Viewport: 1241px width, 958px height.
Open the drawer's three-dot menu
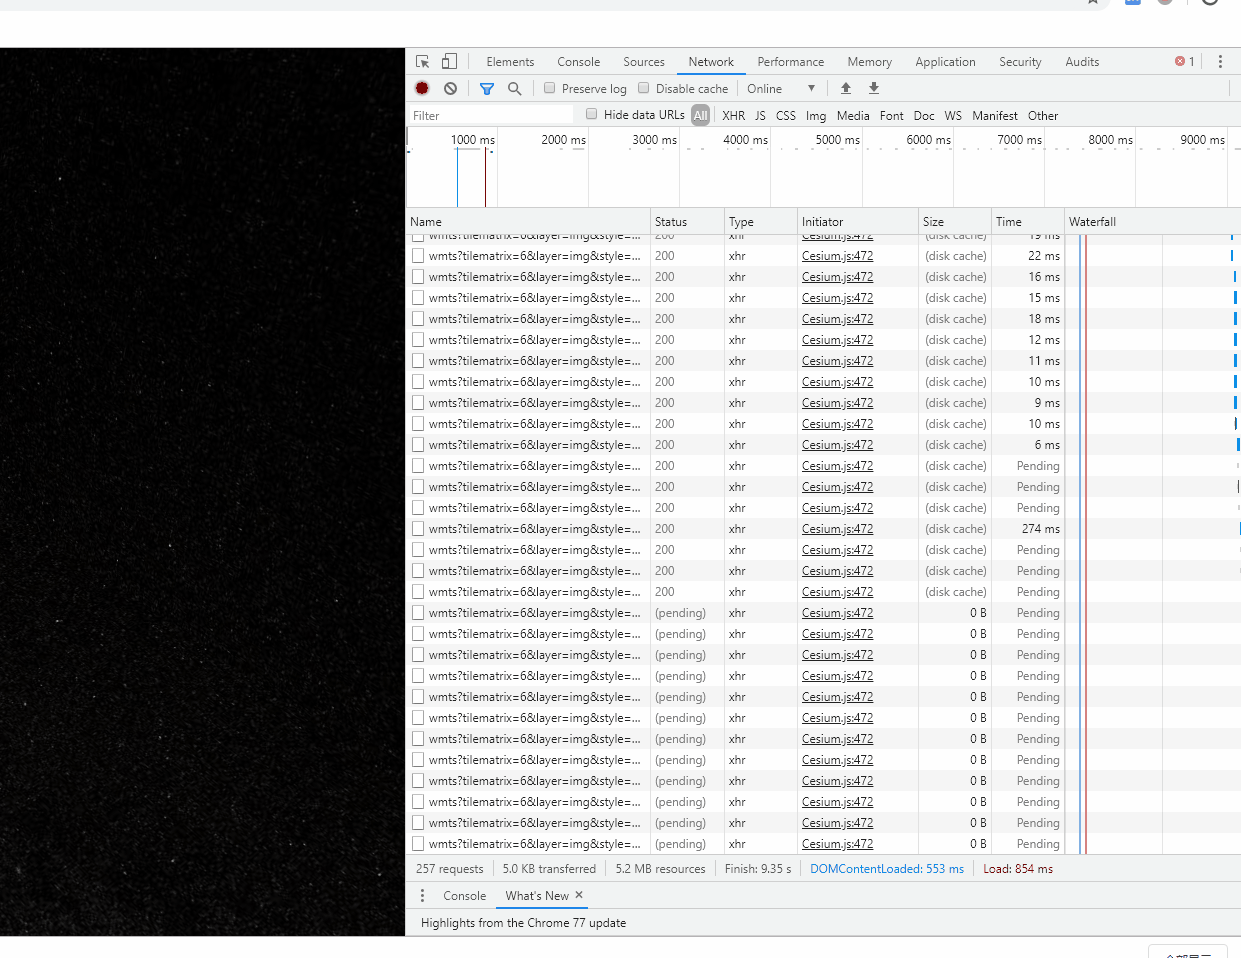pyautogui.click(x=422, y=896)
